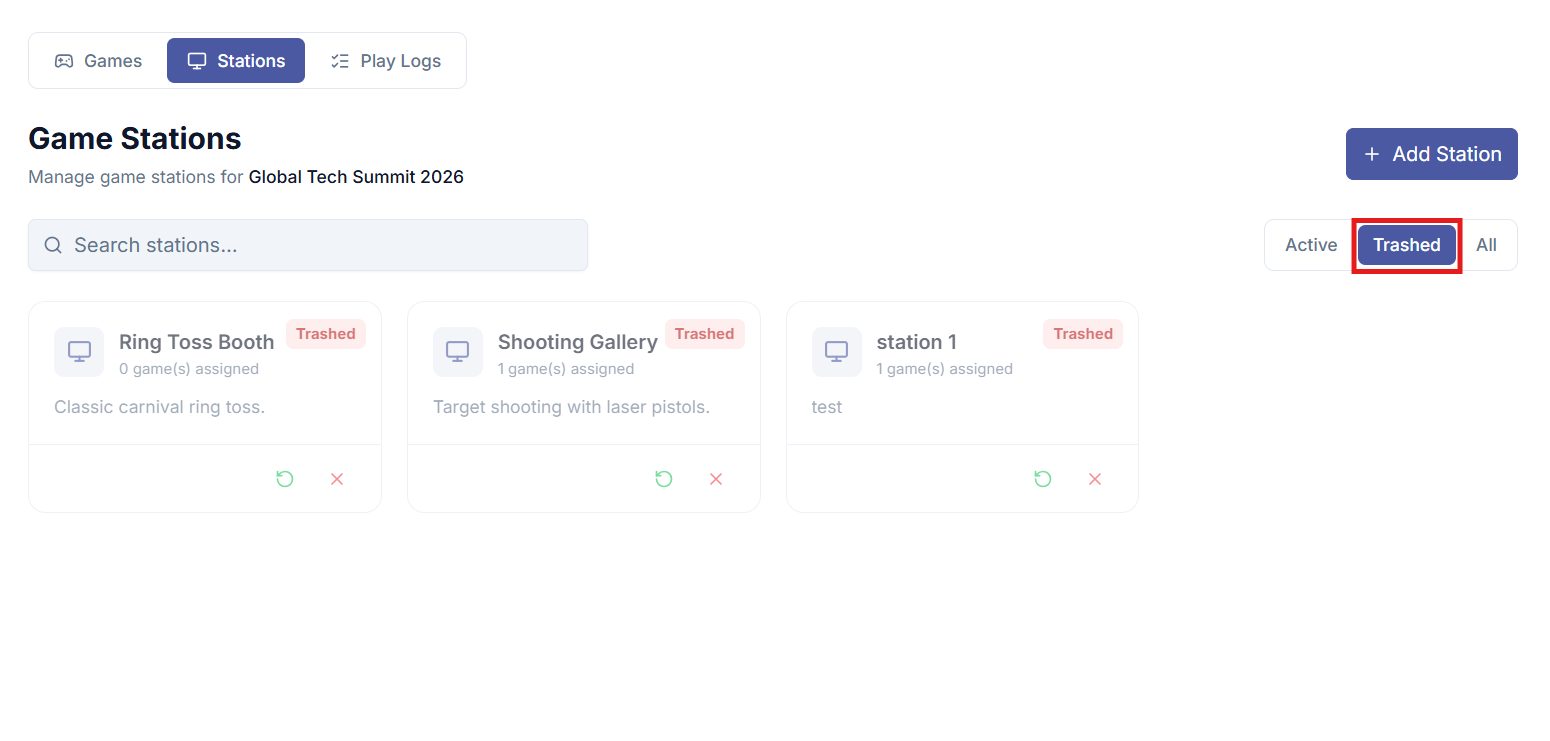Viewport: 1550px width, 741px height.
Task: Click "0 game(s) assigned" text
Action: 189,369
